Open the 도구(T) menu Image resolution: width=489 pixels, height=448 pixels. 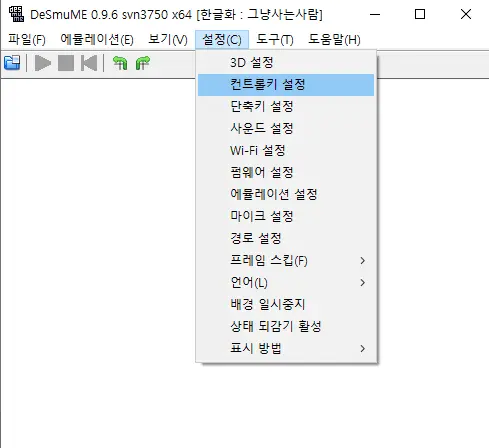(275, 40)
